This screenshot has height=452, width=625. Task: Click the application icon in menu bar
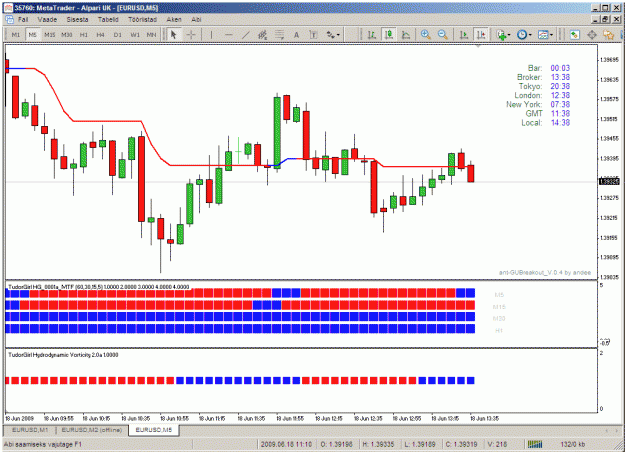click(x=9, y=19)
